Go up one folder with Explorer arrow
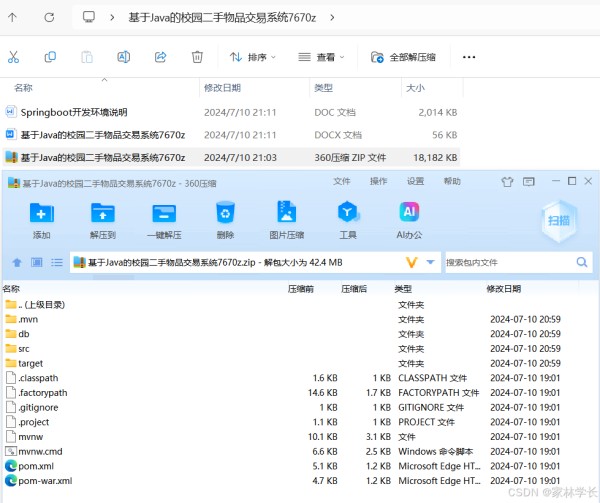The height and width of the screenshot is (503, 600). coord(12,17)
